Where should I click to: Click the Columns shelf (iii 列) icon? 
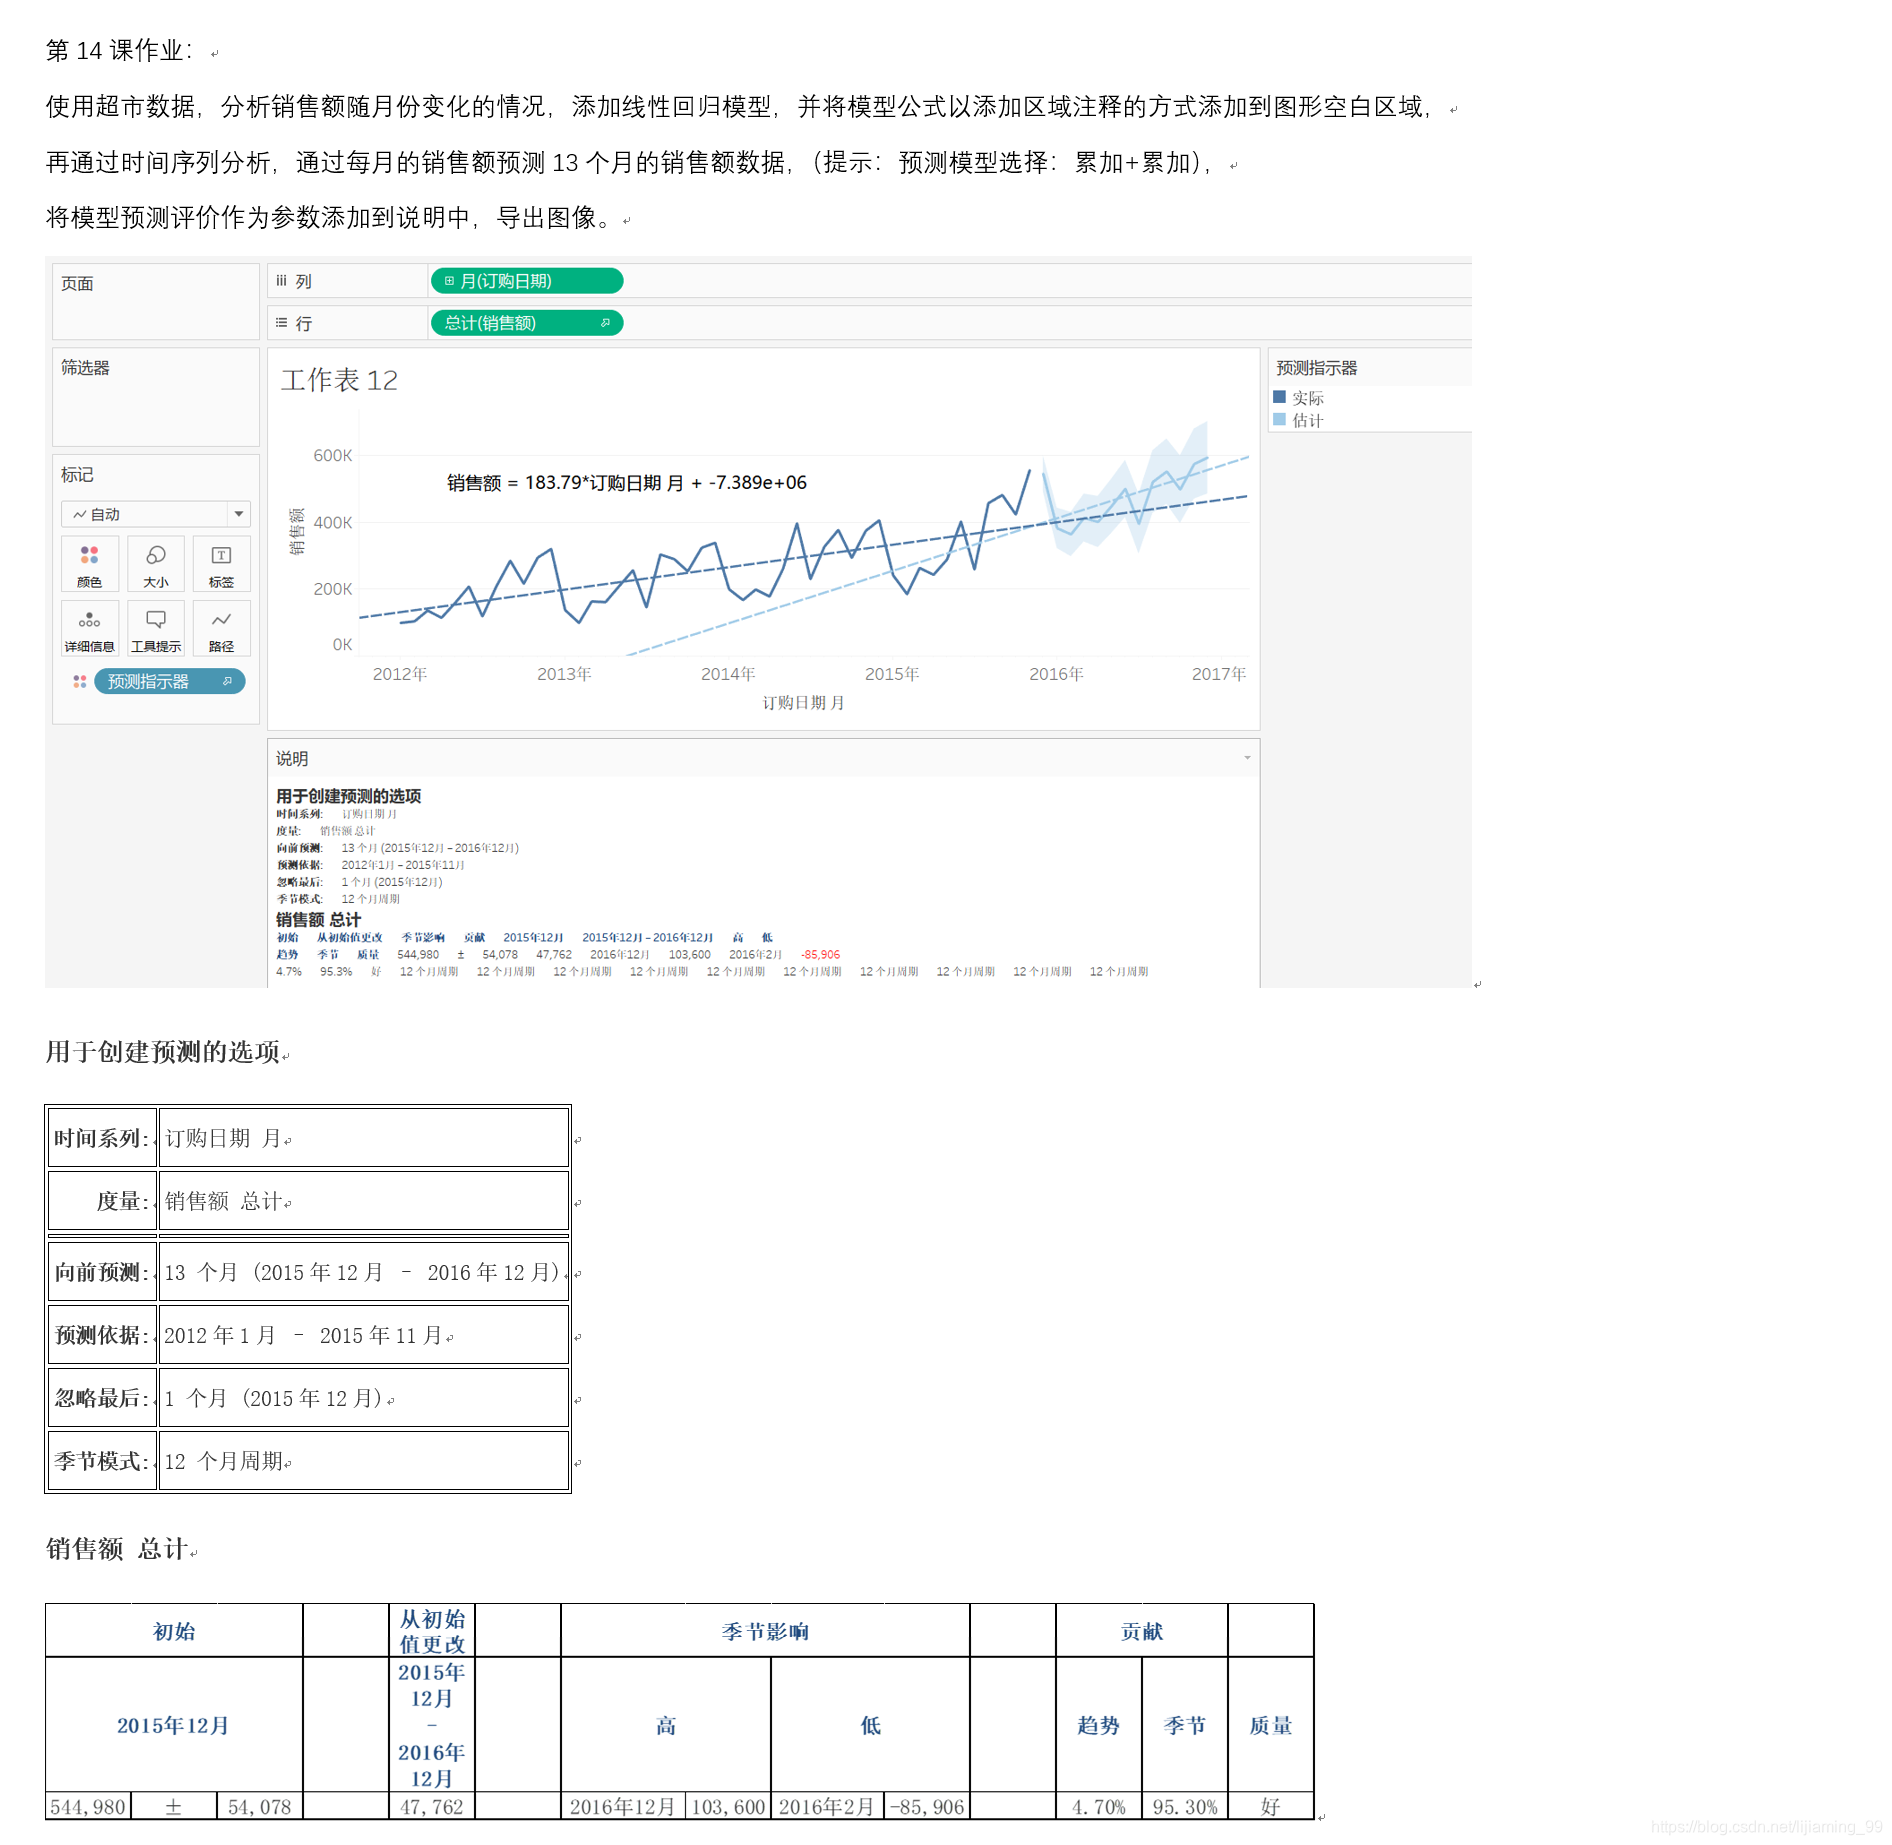tap(281, 280)
